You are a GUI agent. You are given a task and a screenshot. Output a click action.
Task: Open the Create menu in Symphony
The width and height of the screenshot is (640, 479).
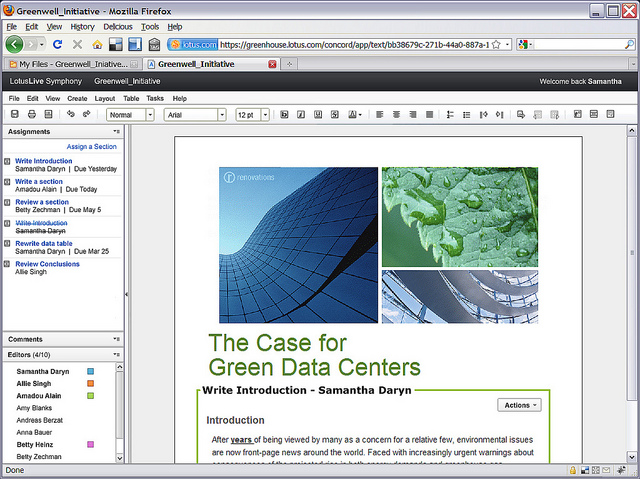(77, 98)
